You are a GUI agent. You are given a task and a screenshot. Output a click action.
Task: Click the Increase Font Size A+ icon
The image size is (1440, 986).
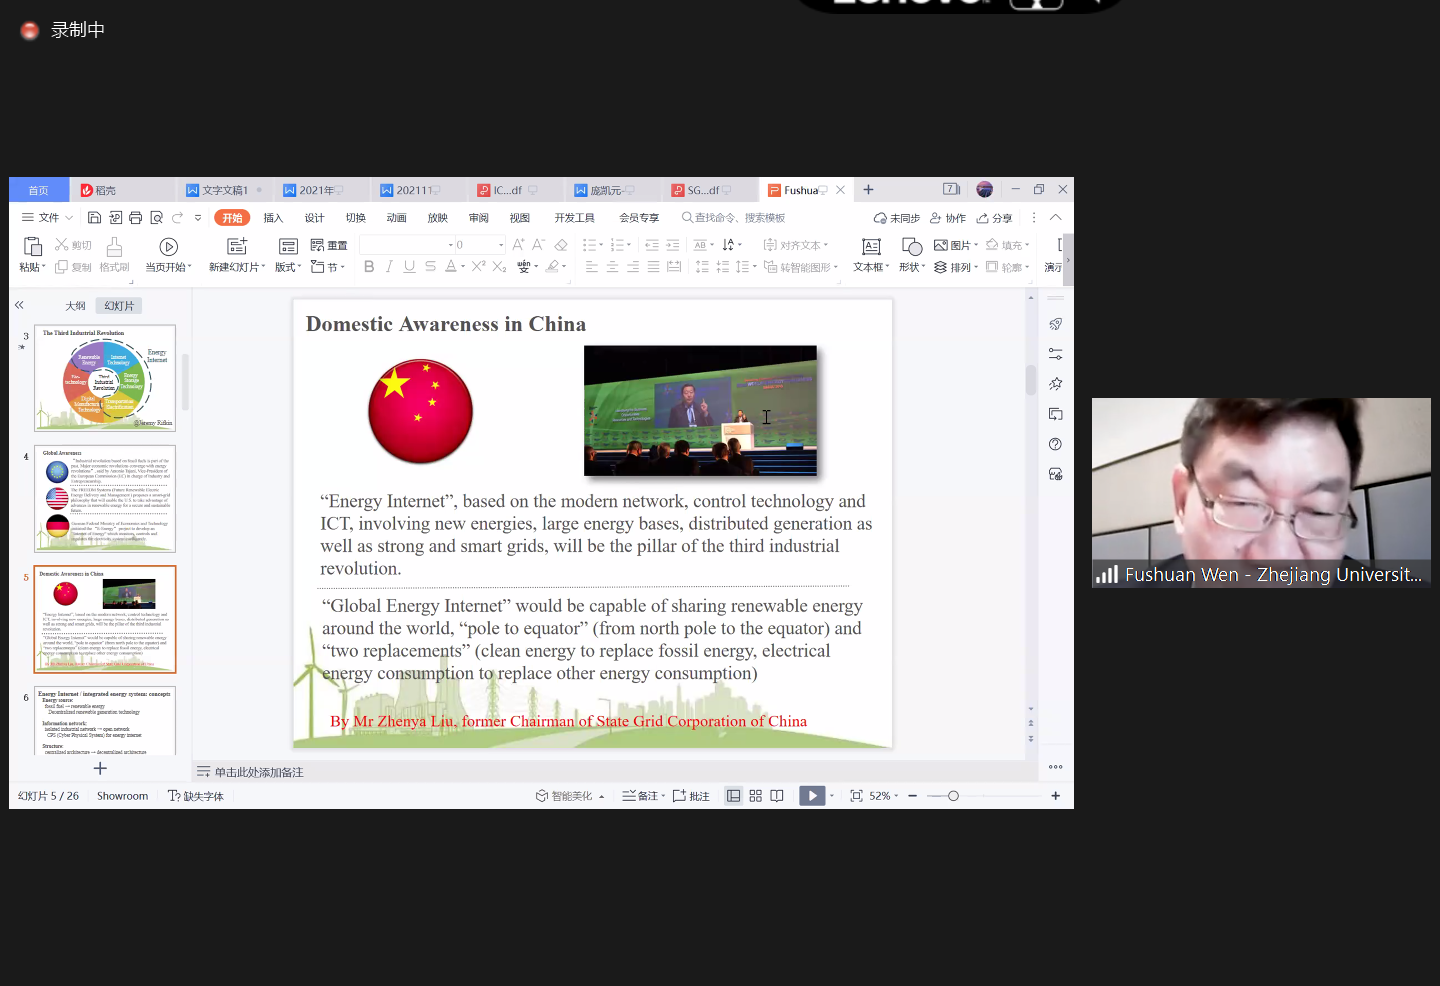coord(518,245)
